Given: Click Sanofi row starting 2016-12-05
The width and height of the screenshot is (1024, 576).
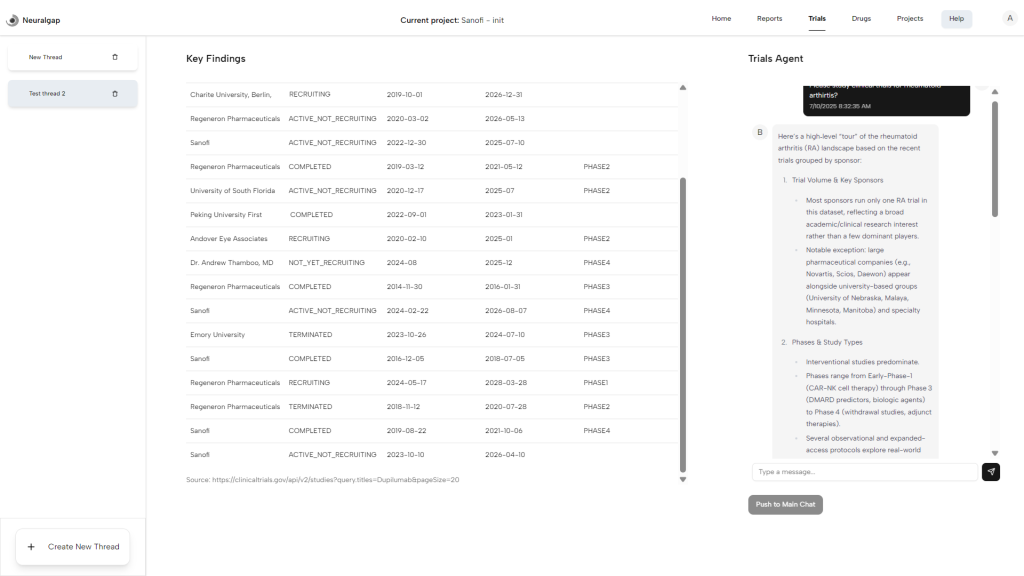Looking at the screenshot, I should point(432,359).
